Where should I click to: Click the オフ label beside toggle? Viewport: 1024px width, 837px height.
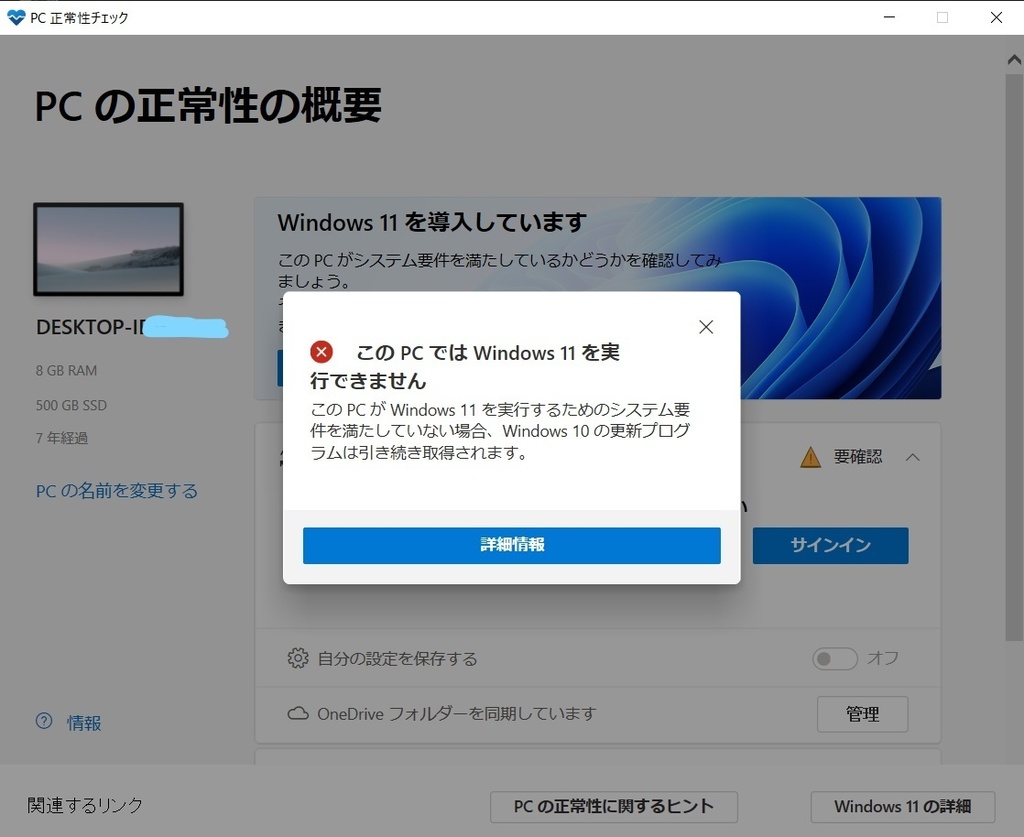[882, 658]
